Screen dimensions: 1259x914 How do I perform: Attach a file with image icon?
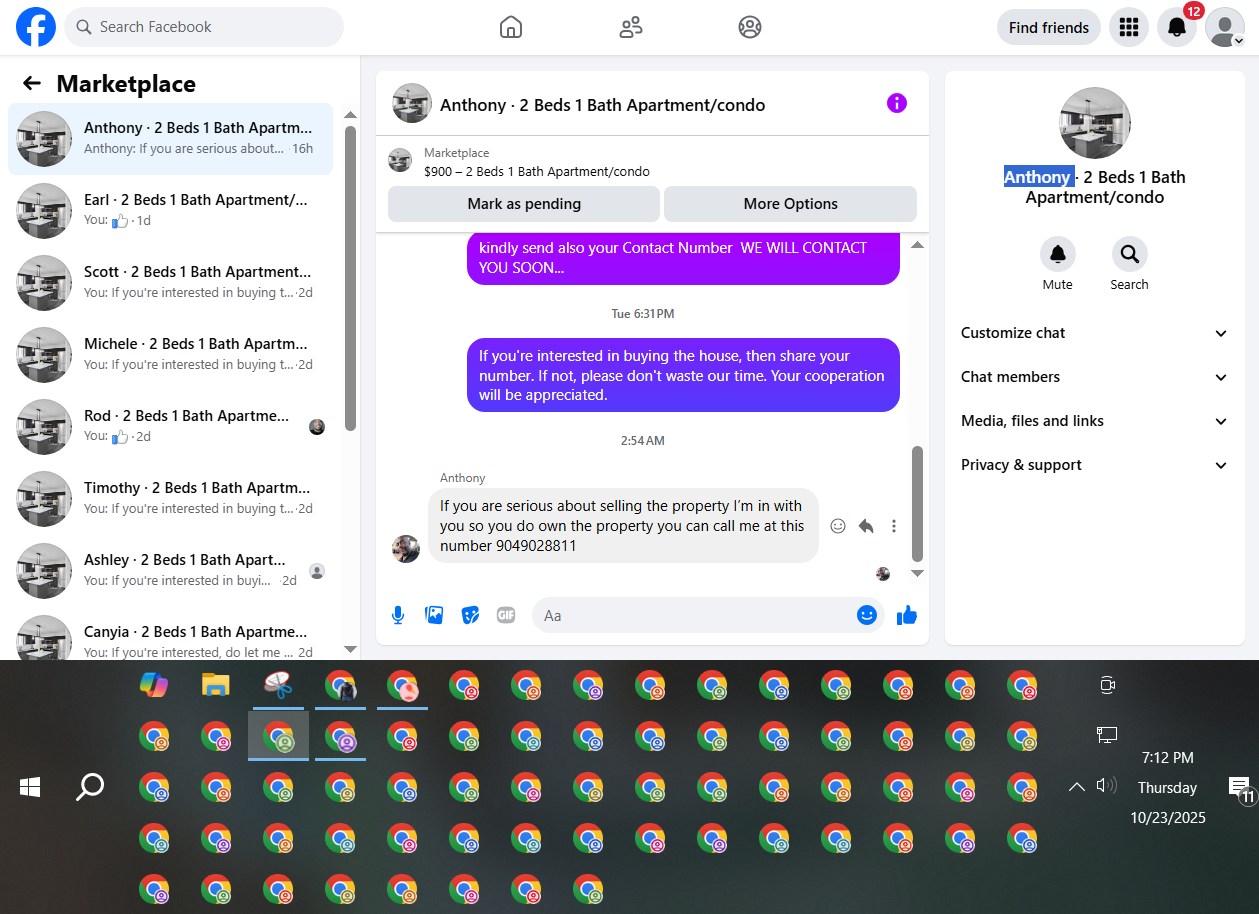pos(434,615)
